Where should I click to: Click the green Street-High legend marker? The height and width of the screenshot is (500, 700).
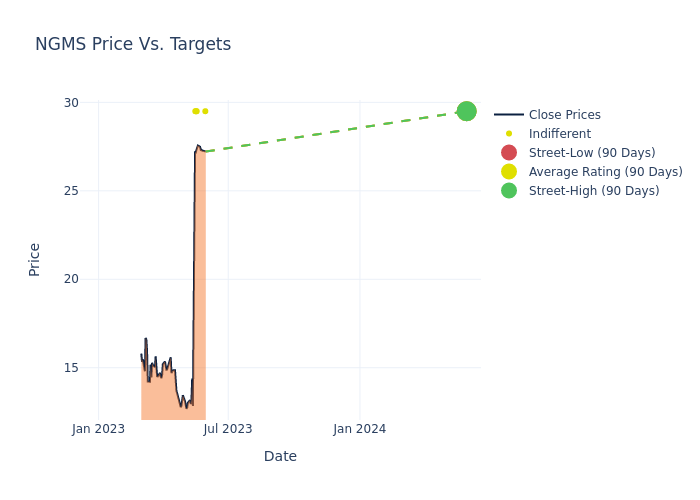pos(509,191)
